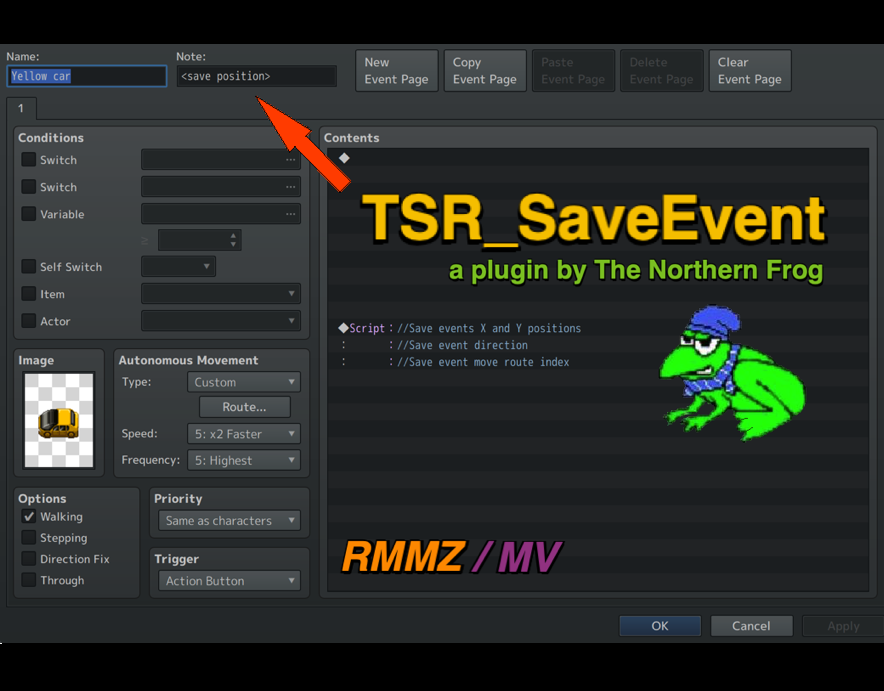Select the comment line 'Save event direction'
The height and width of the screenshot is (691, 884).
[x=462, y=345]
